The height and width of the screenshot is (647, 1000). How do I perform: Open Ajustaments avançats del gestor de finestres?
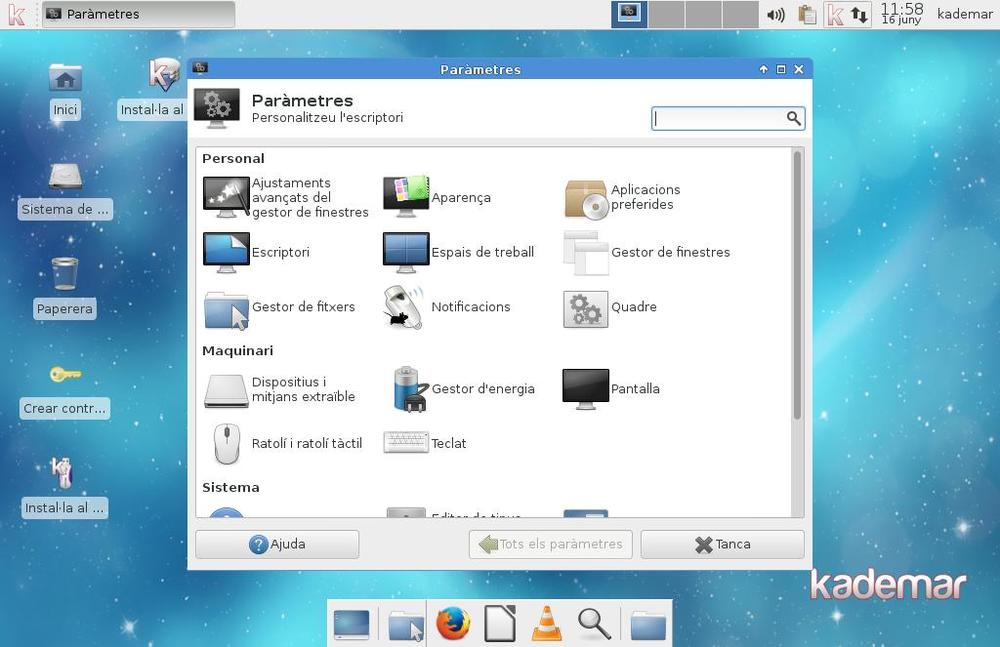pyautogui.click(x=226, y=197)
